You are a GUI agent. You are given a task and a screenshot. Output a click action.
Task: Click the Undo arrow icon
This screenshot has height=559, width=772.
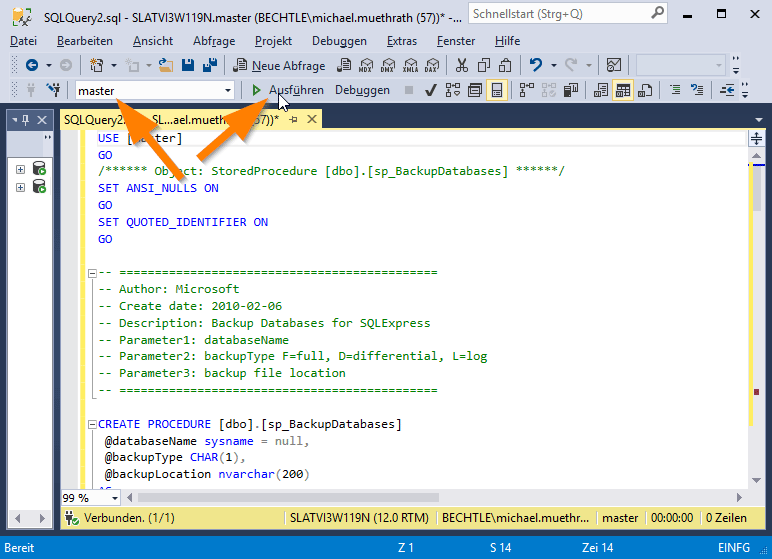[536, 65]
